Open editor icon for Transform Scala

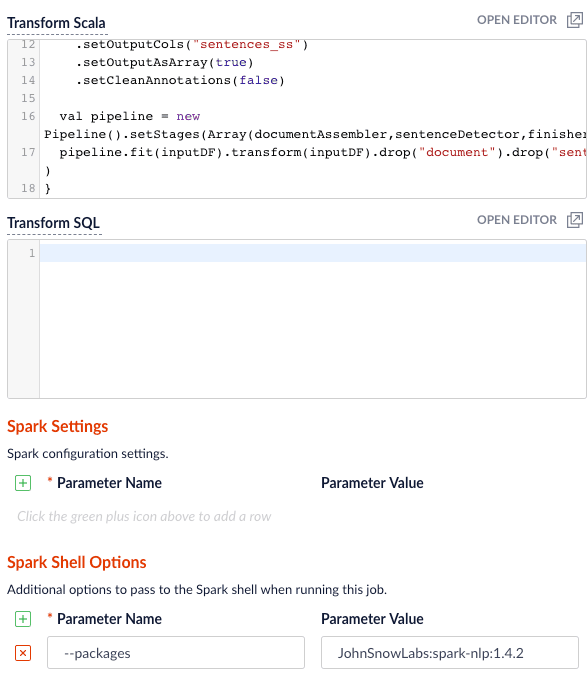point(575,20)
